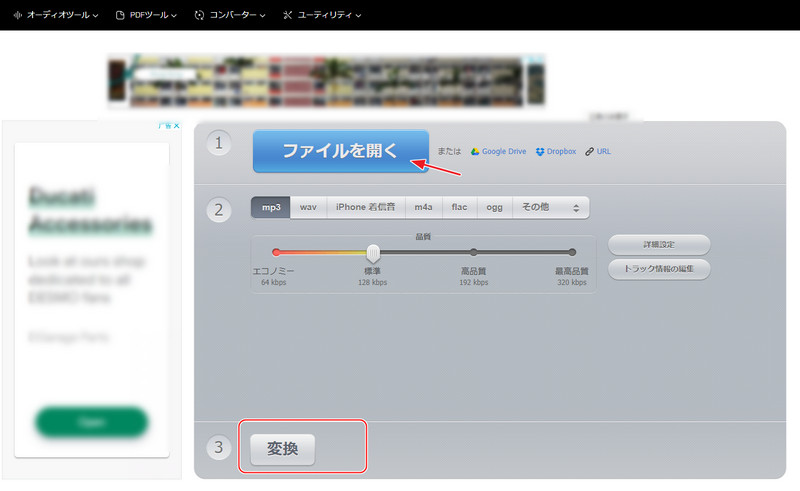Click the PDF tools document icon

tap(120, 15)
